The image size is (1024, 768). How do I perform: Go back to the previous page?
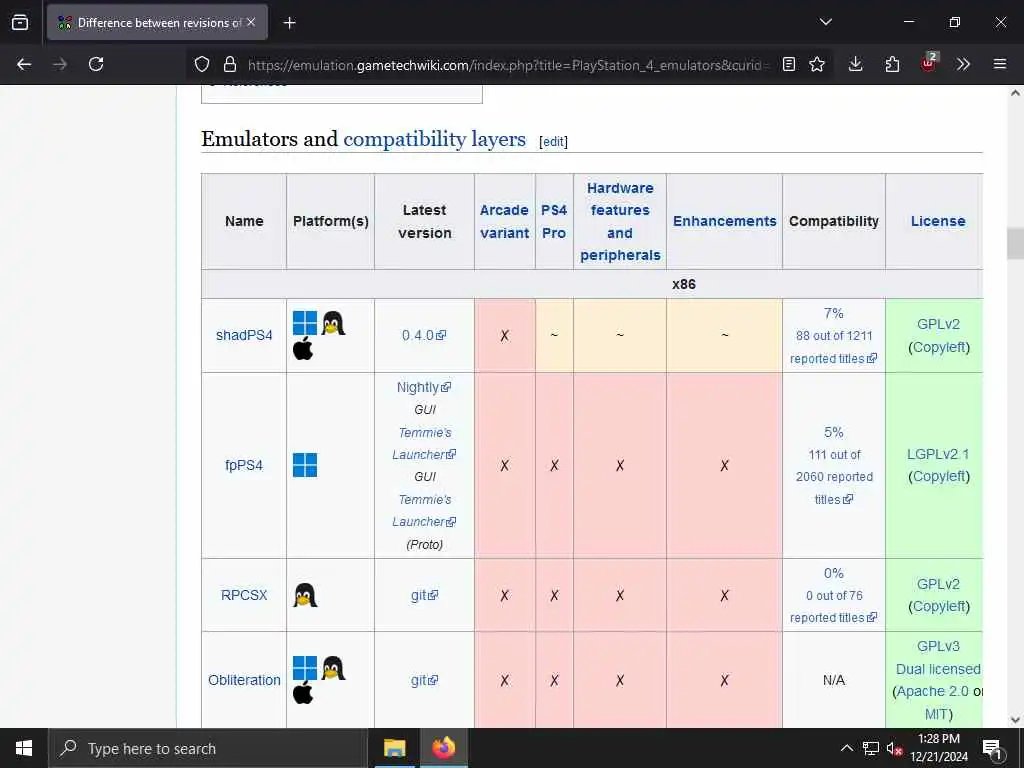[24, 64]
